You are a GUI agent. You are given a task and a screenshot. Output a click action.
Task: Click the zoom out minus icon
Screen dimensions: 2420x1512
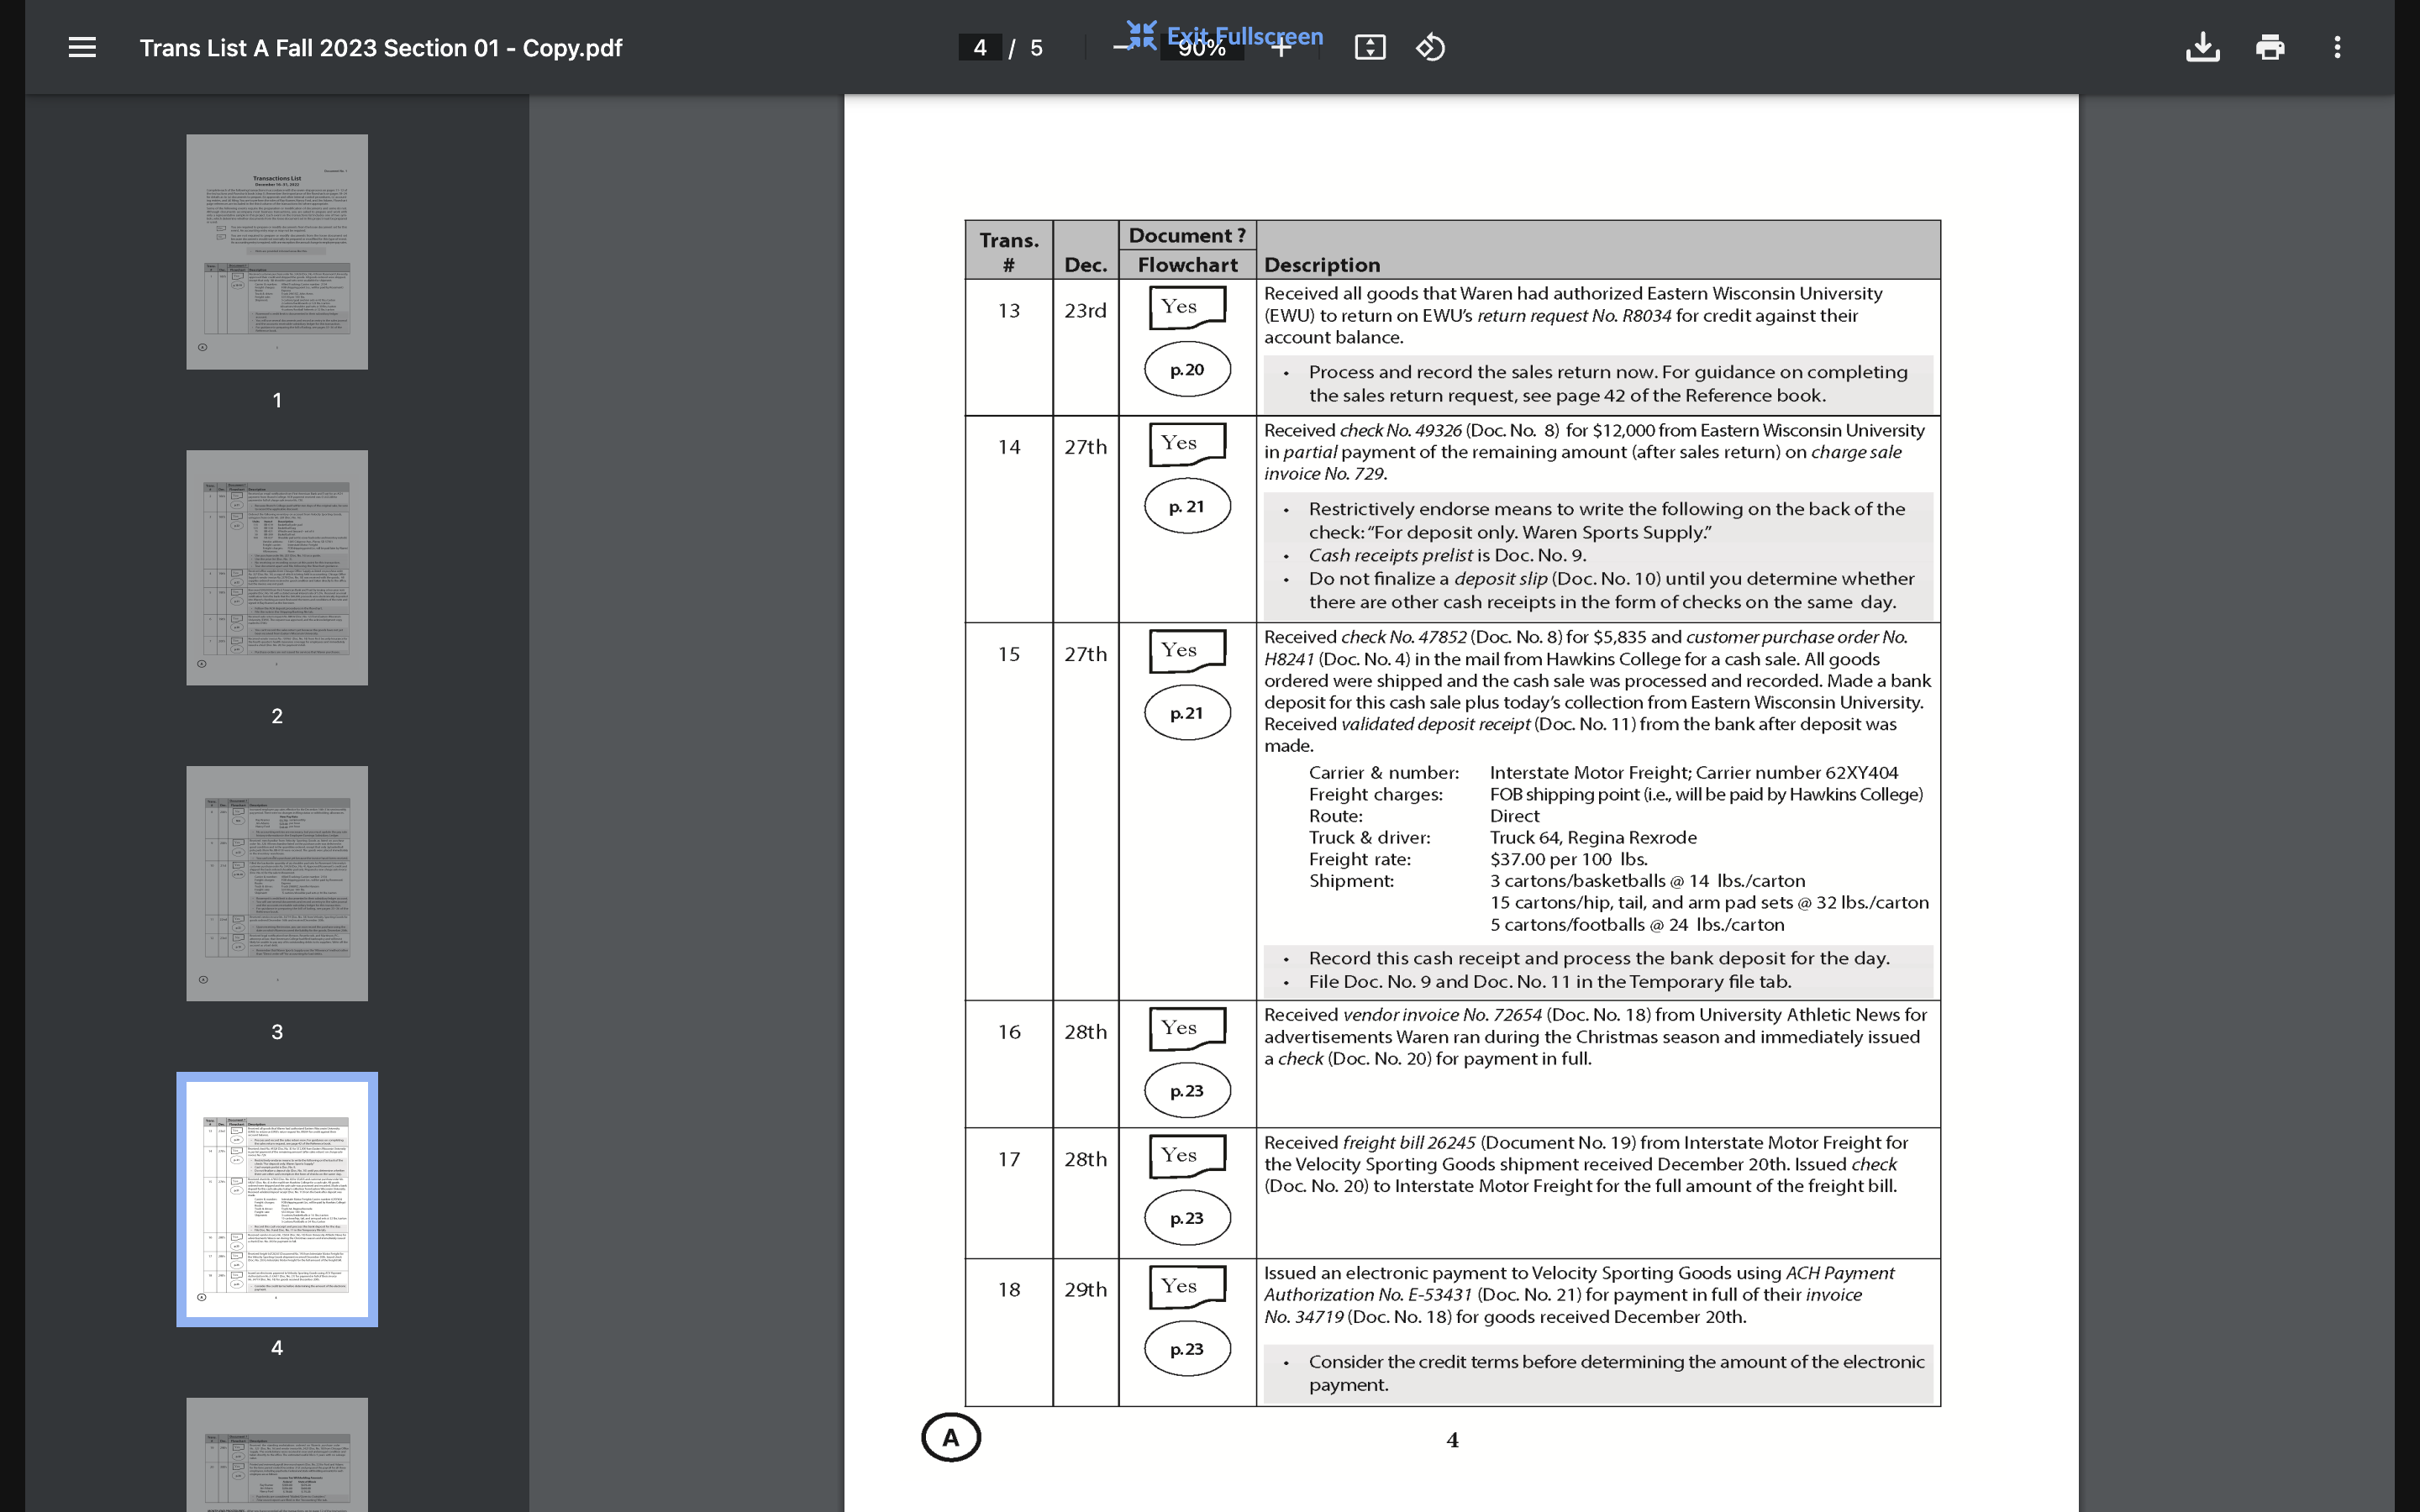coord(1120,47)
